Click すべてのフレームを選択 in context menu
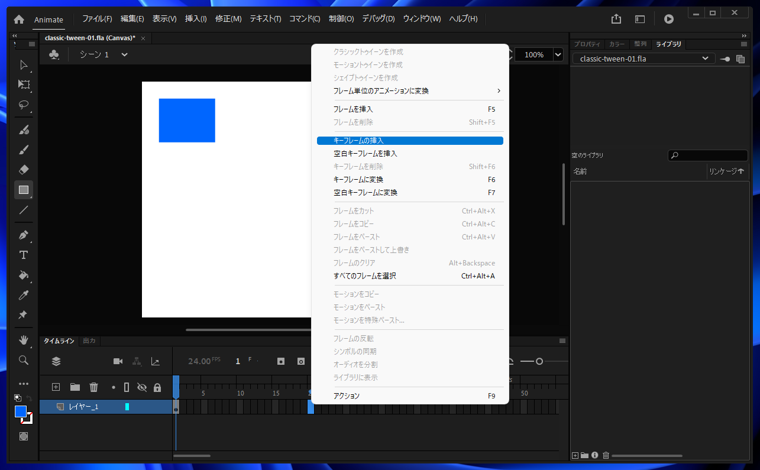Viewport: 760px width, 470px height. tap(365, 276)
